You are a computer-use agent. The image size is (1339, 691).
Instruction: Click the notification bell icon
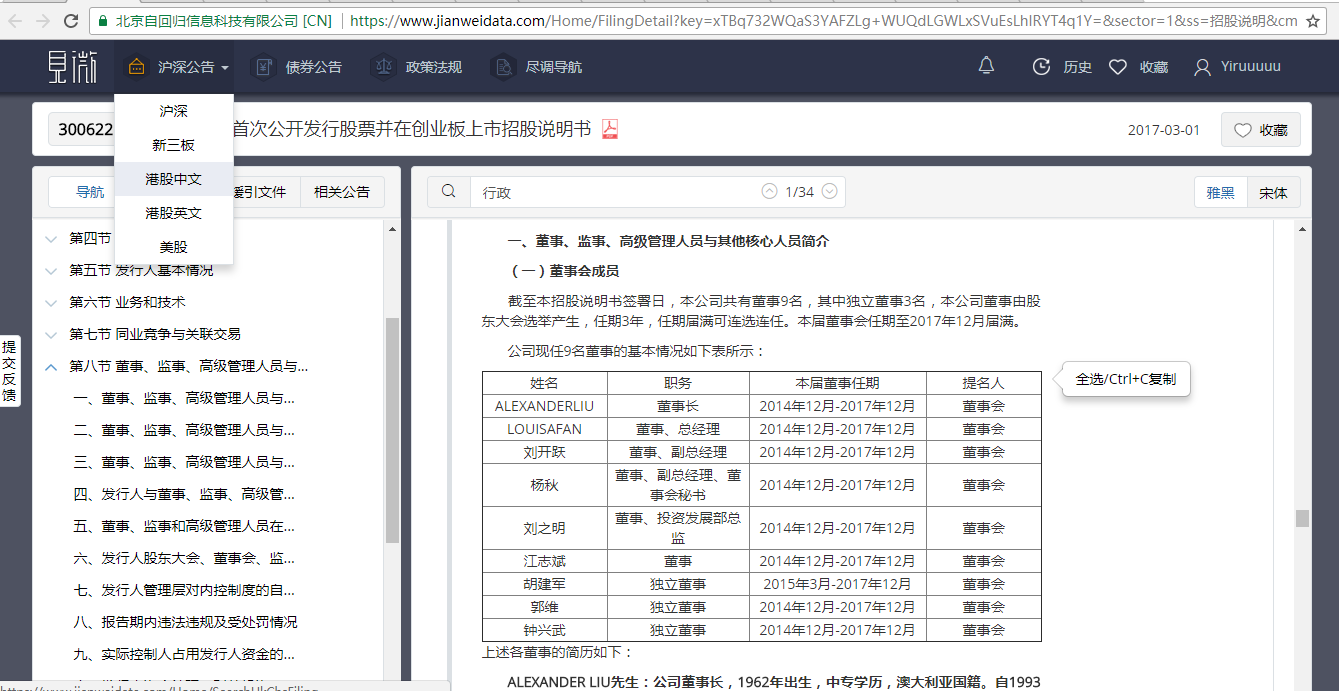click(x=986, y=66)
